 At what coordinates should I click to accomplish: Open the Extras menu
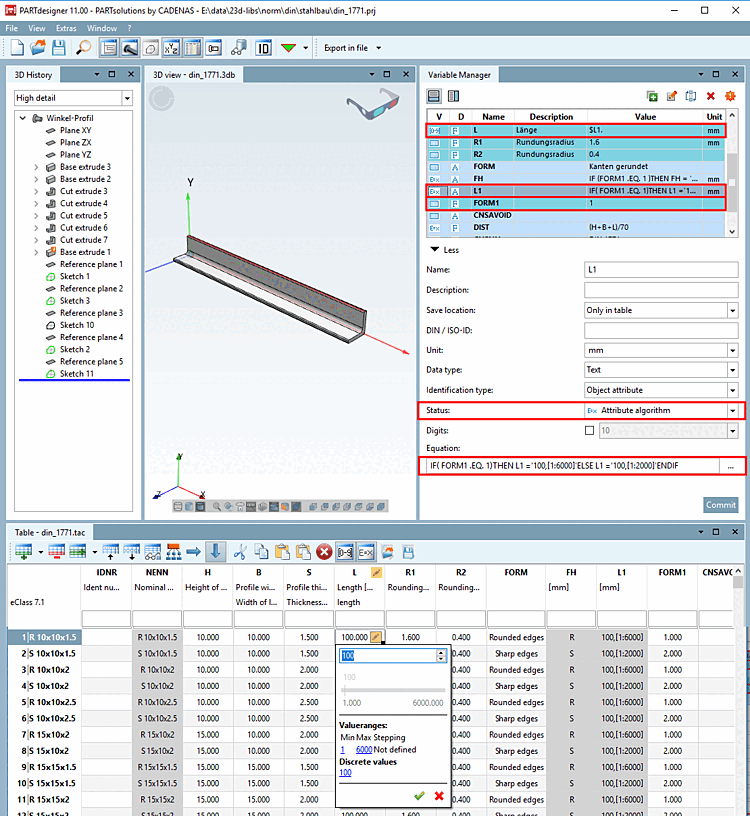65,28
